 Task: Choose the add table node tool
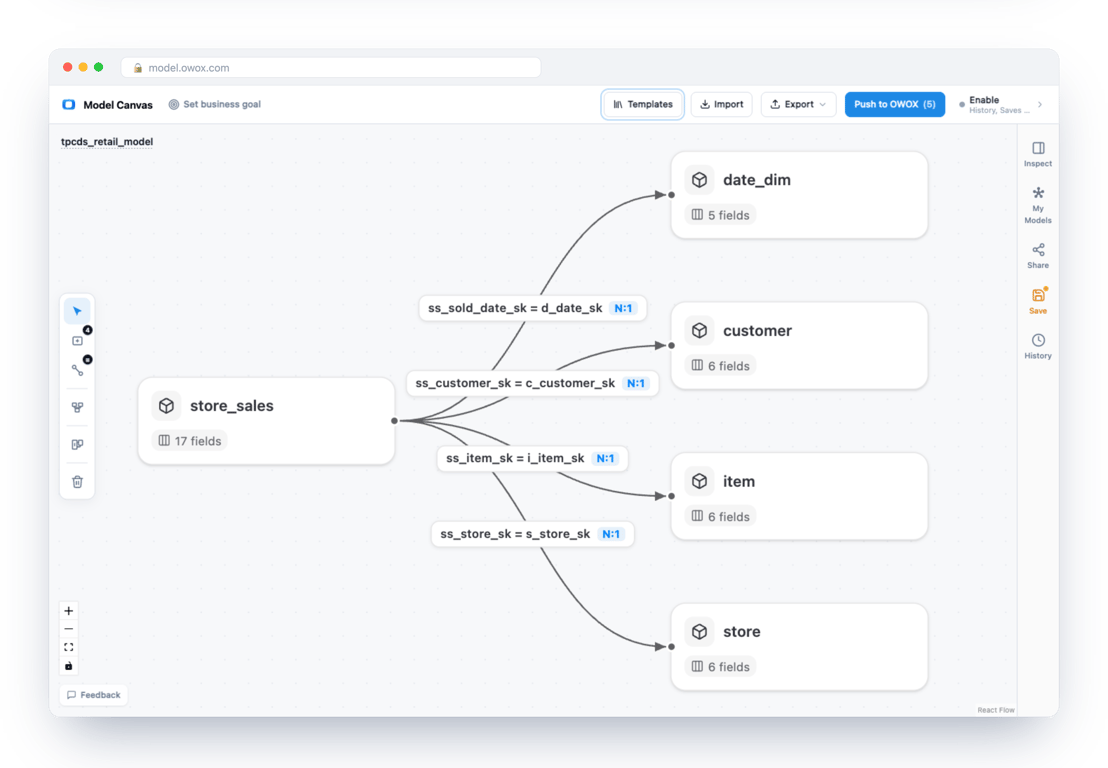click(78, 341)
